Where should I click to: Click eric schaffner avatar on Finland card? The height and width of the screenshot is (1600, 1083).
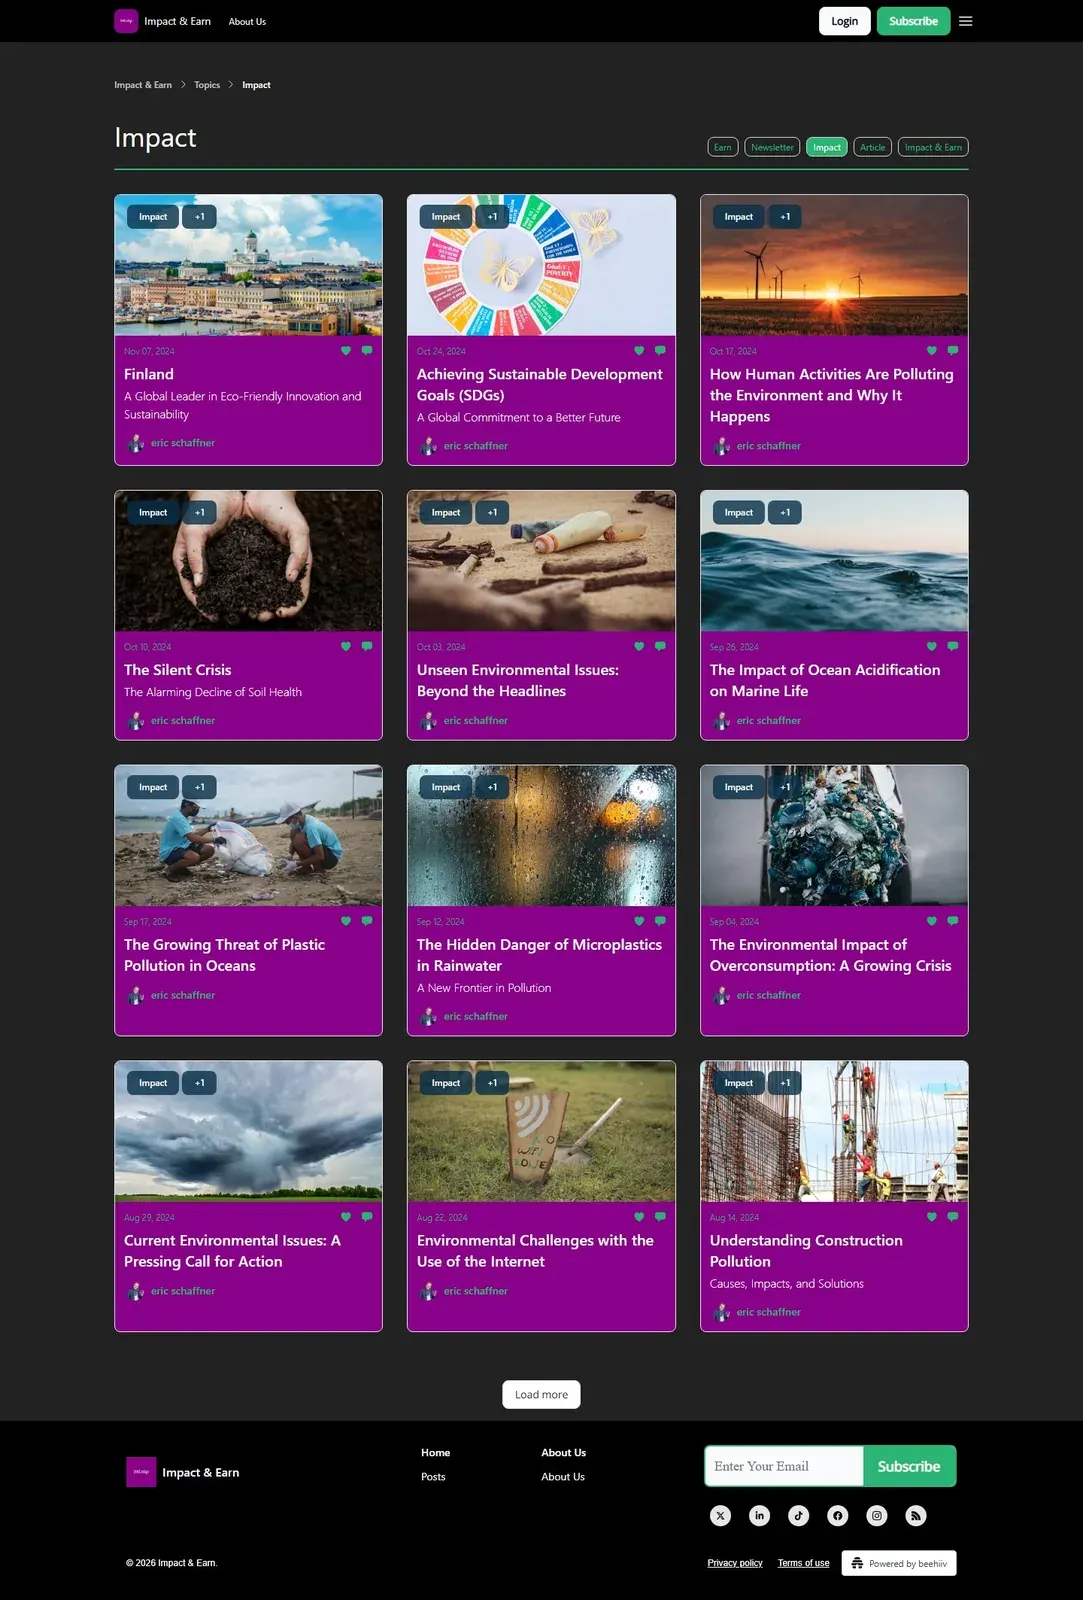coord(136,443)
